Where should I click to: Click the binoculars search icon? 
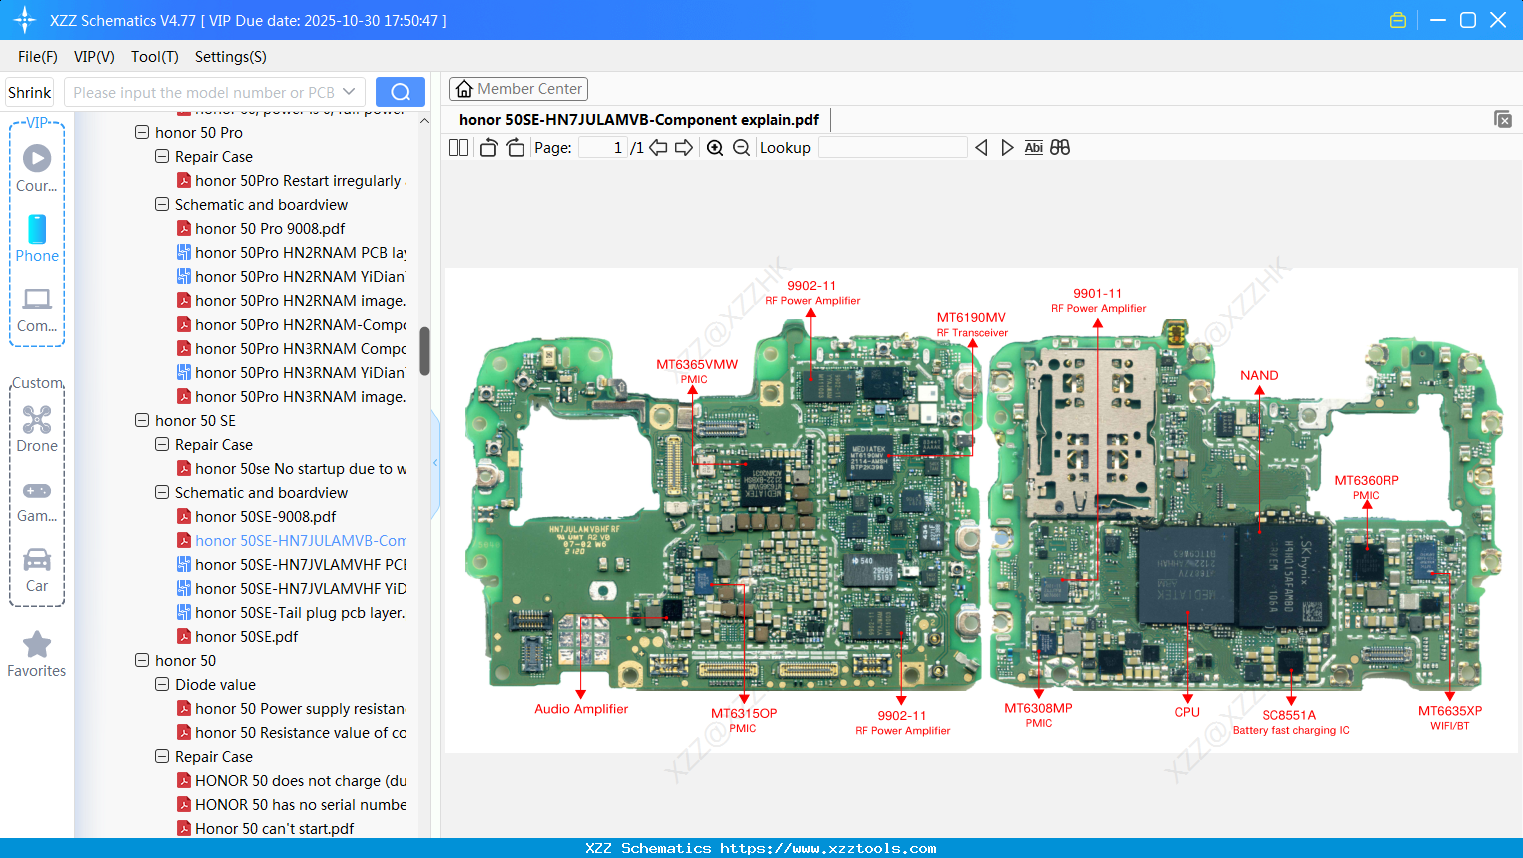(x=1060, y=148)
